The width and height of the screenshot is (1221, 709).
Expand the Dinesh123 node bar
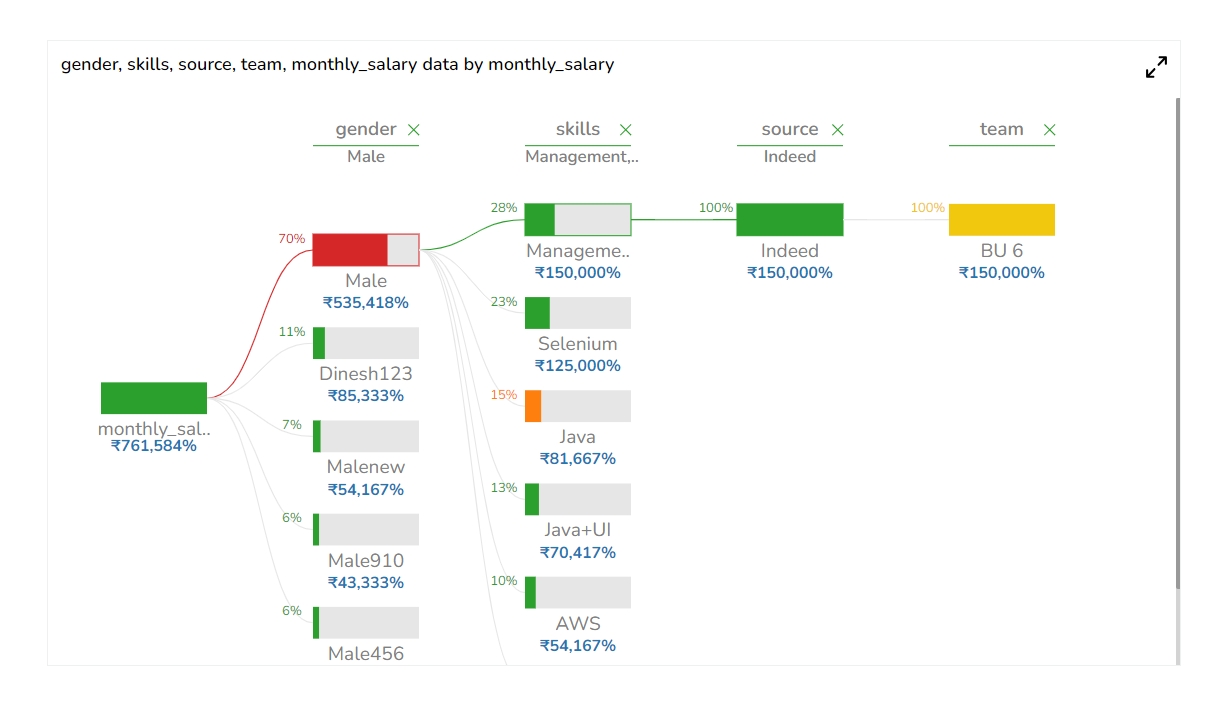click(365, 343)
